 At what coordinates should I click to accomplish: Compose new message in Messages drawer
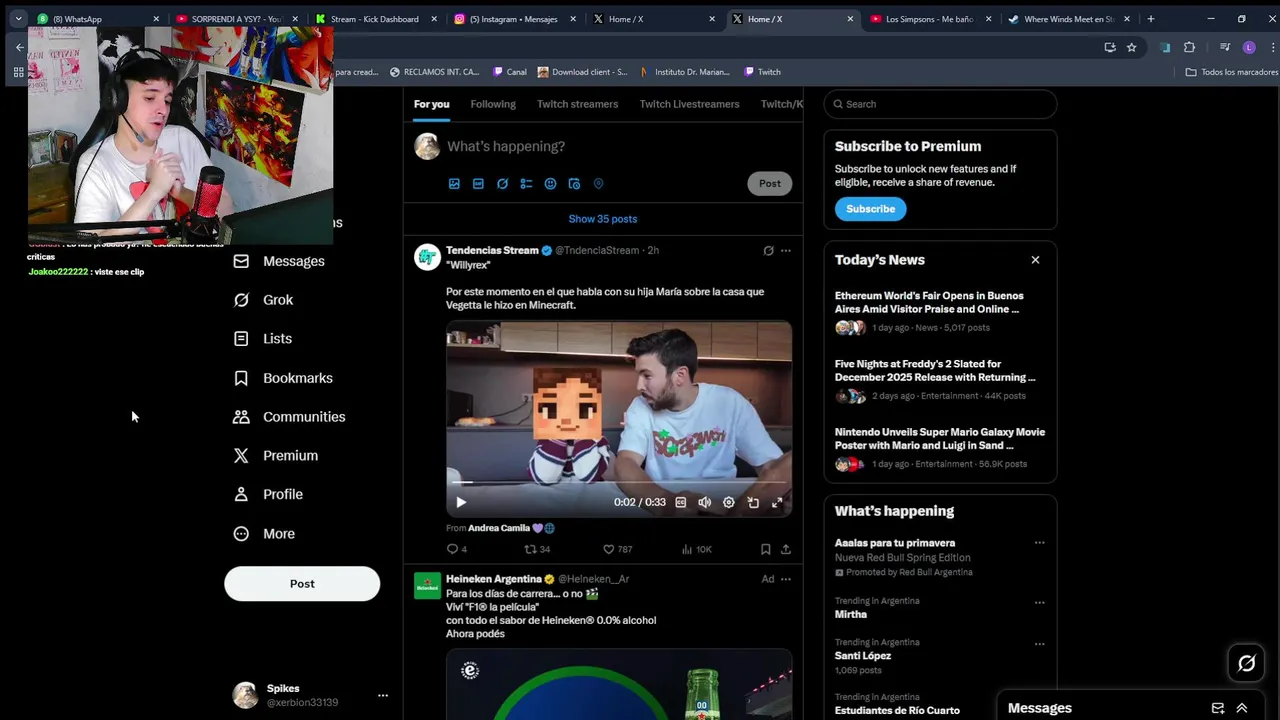1218,708
